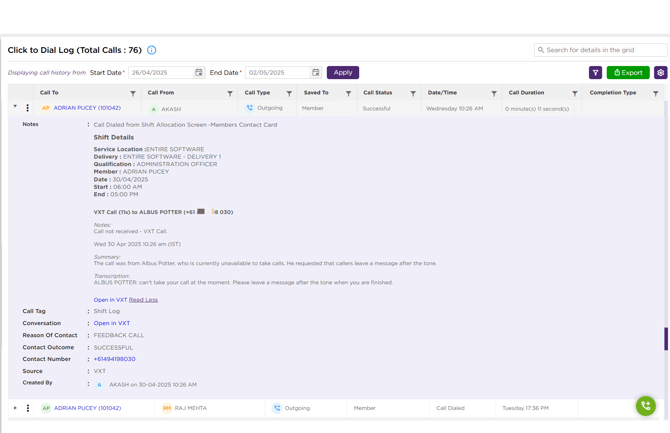Open in VXT link in Conversation field

coord(112,323)
